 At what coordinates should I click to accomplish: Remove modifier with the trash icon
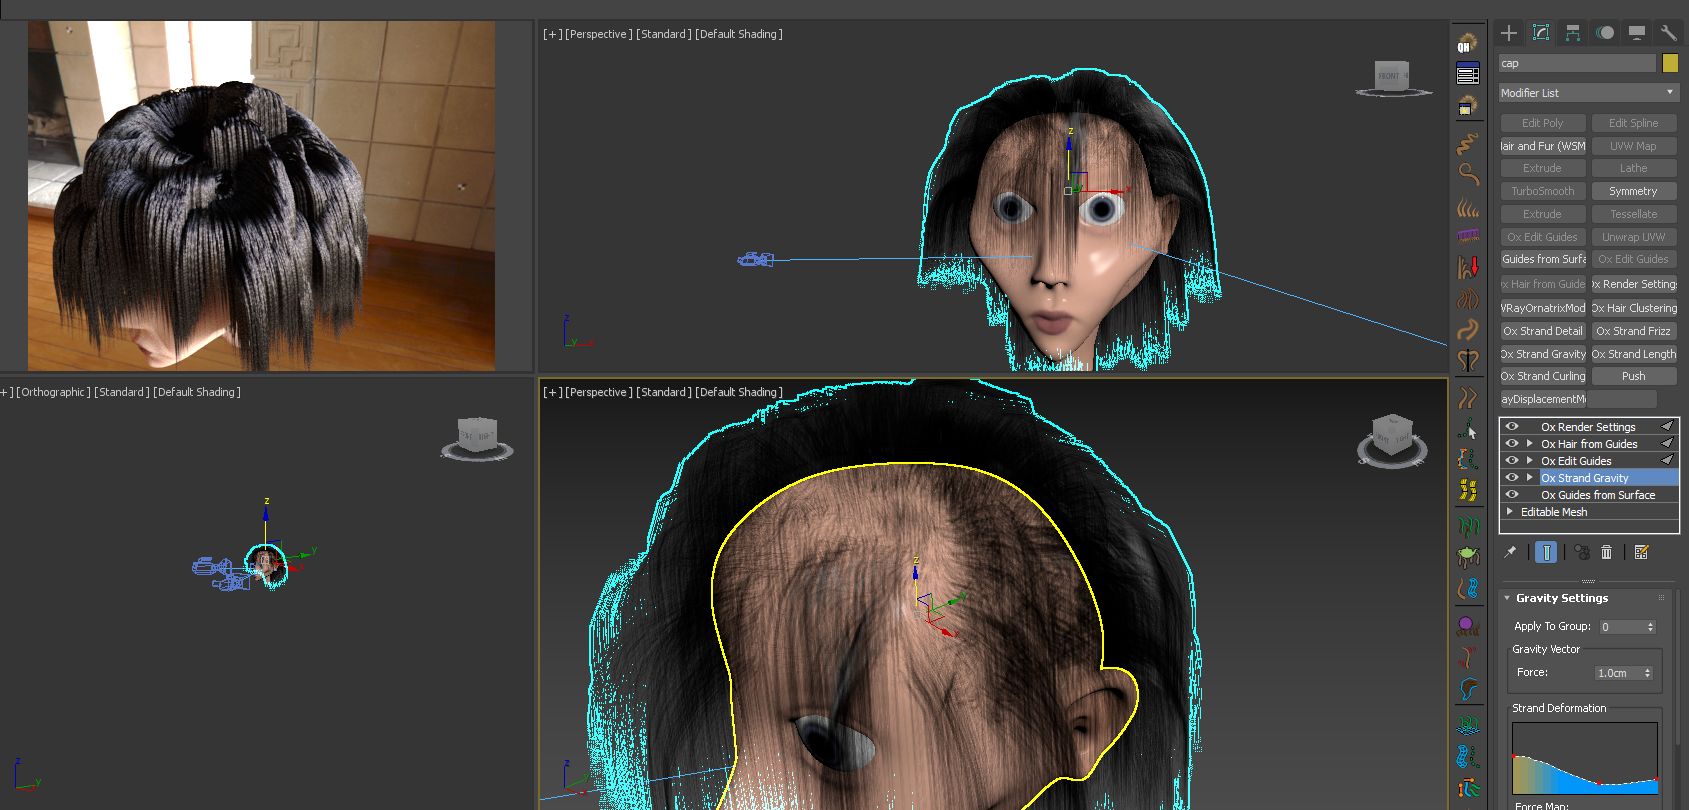pyautogui.click(x=1606, y=552)
